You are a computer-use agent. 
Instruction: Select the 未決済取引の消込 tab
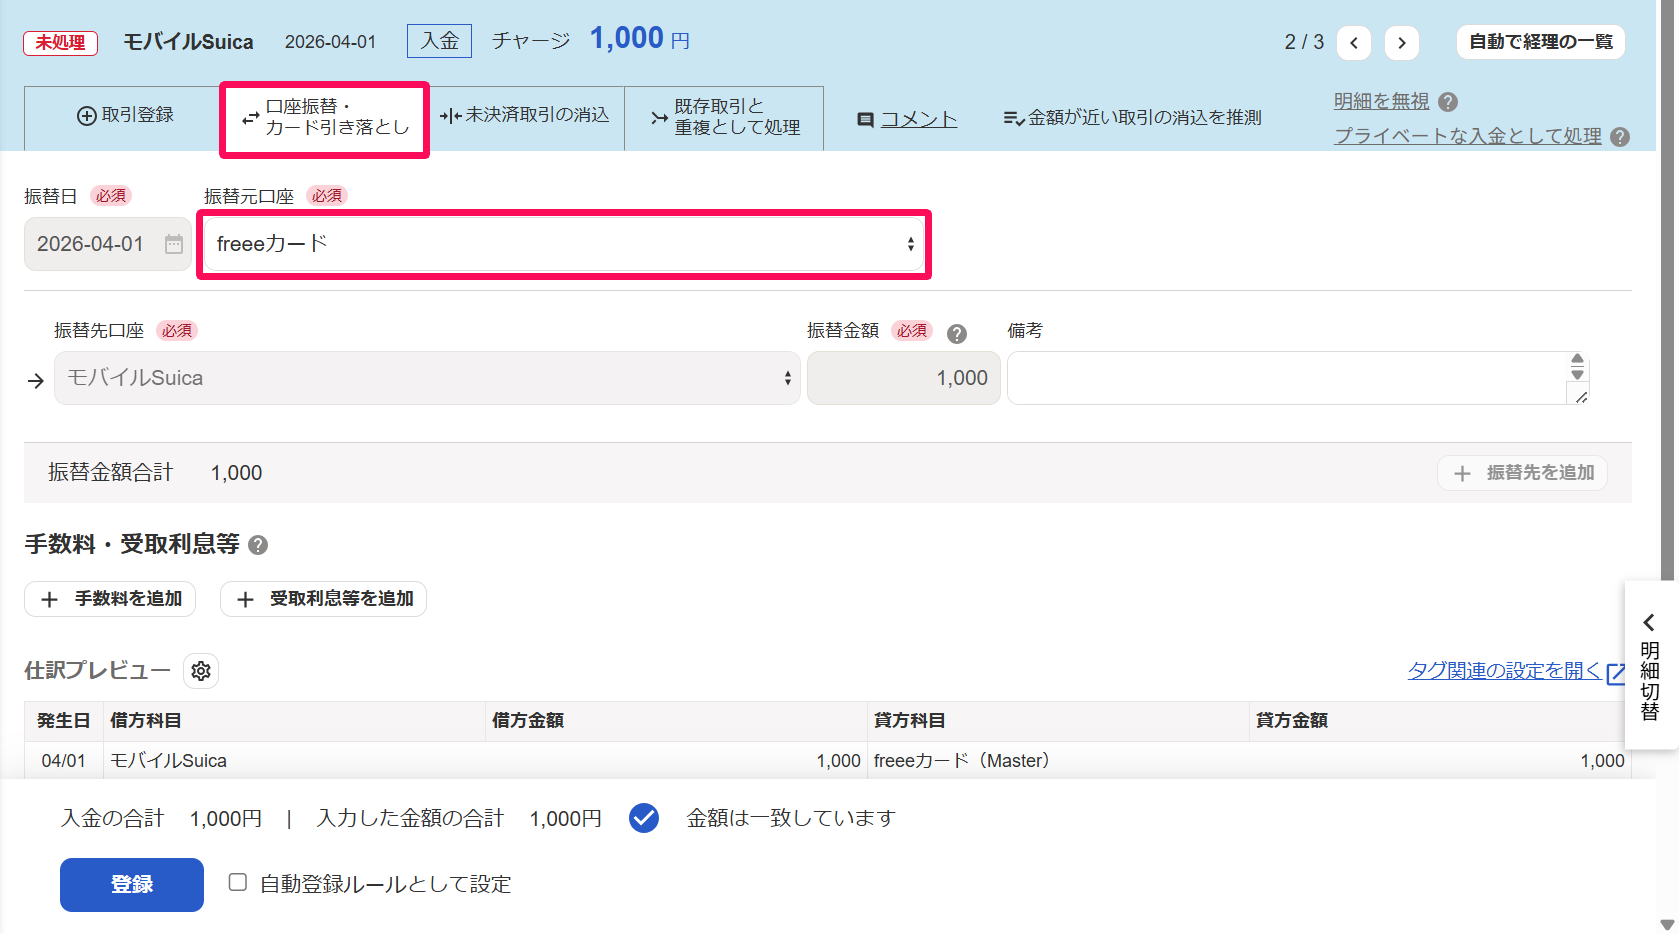click(524, 116)
